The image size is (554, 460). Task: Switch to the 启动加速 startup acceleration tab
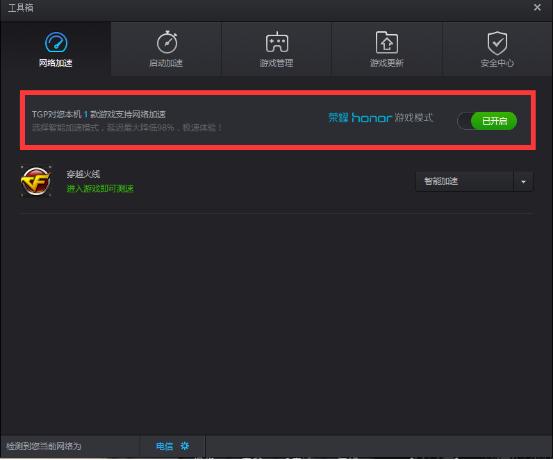pos(166,49)
